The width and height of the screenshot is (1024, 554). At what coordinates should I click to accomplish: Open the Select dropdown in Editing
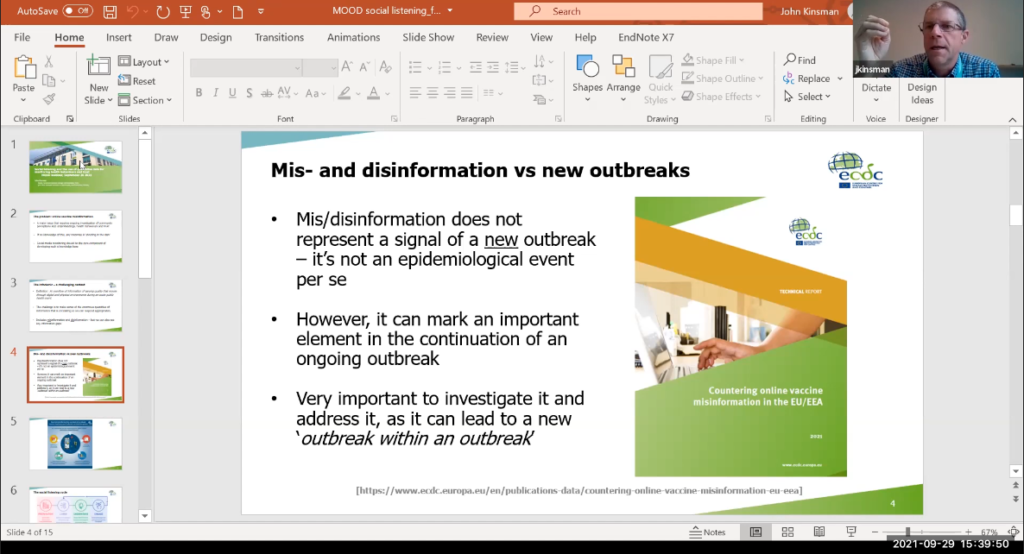coord(809,97)
